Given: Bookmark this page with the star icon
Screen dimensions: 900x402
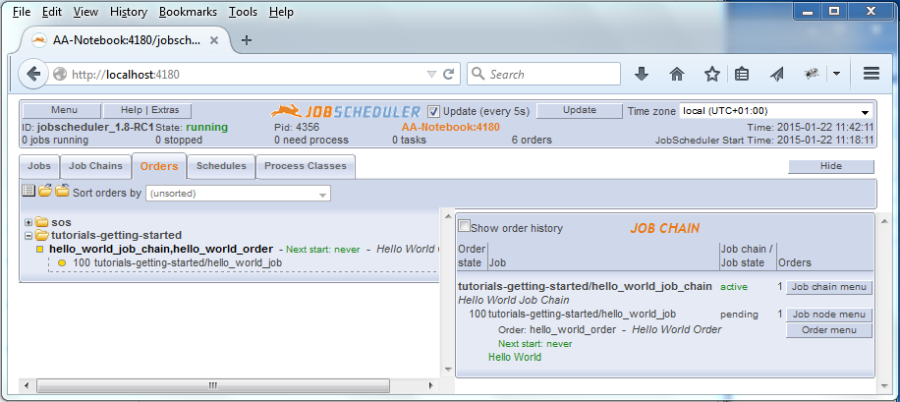Looking at the screenshot, I should 711,74.
